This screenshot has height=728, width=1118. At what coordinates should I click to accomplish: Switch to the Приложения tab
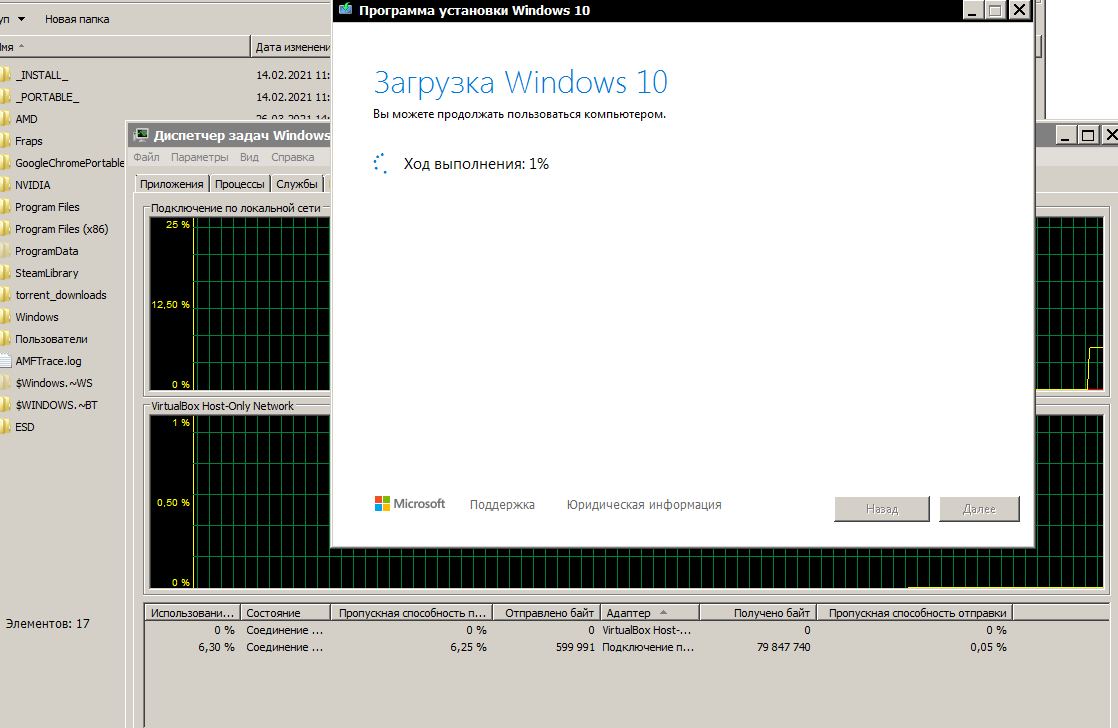pyautogui.click(x=172, y=184)
